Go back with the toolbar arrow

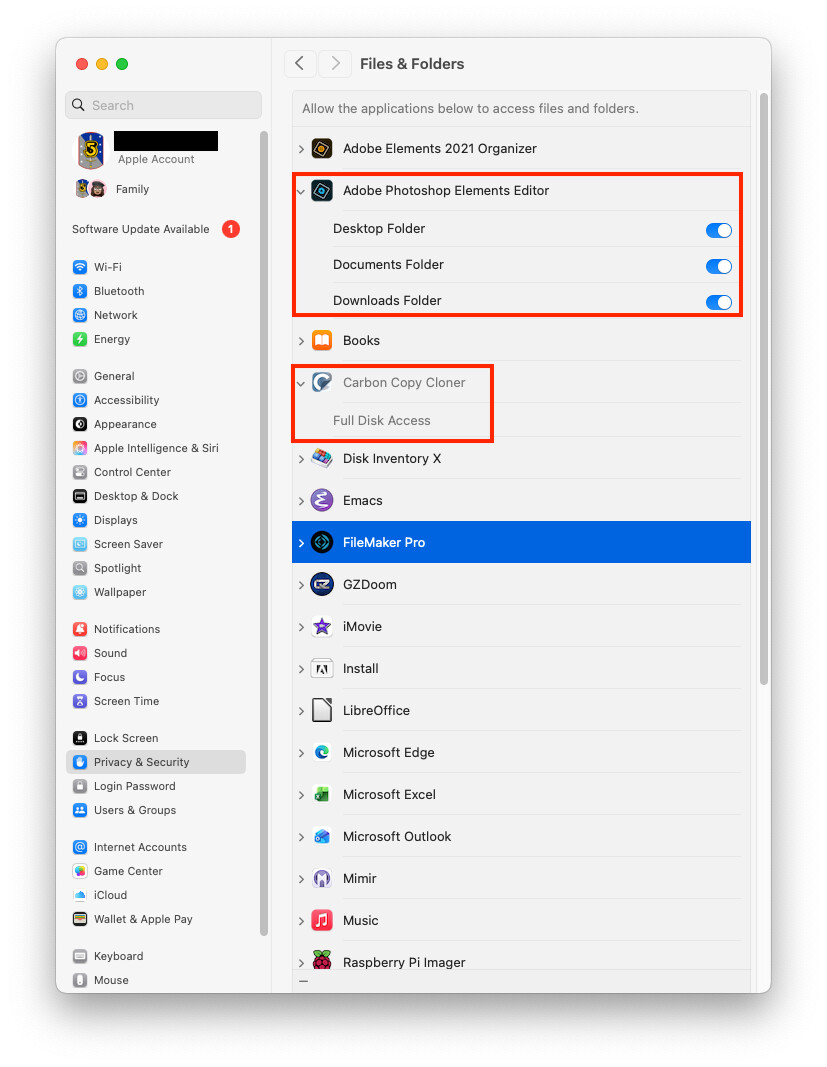tap(300, 63)
